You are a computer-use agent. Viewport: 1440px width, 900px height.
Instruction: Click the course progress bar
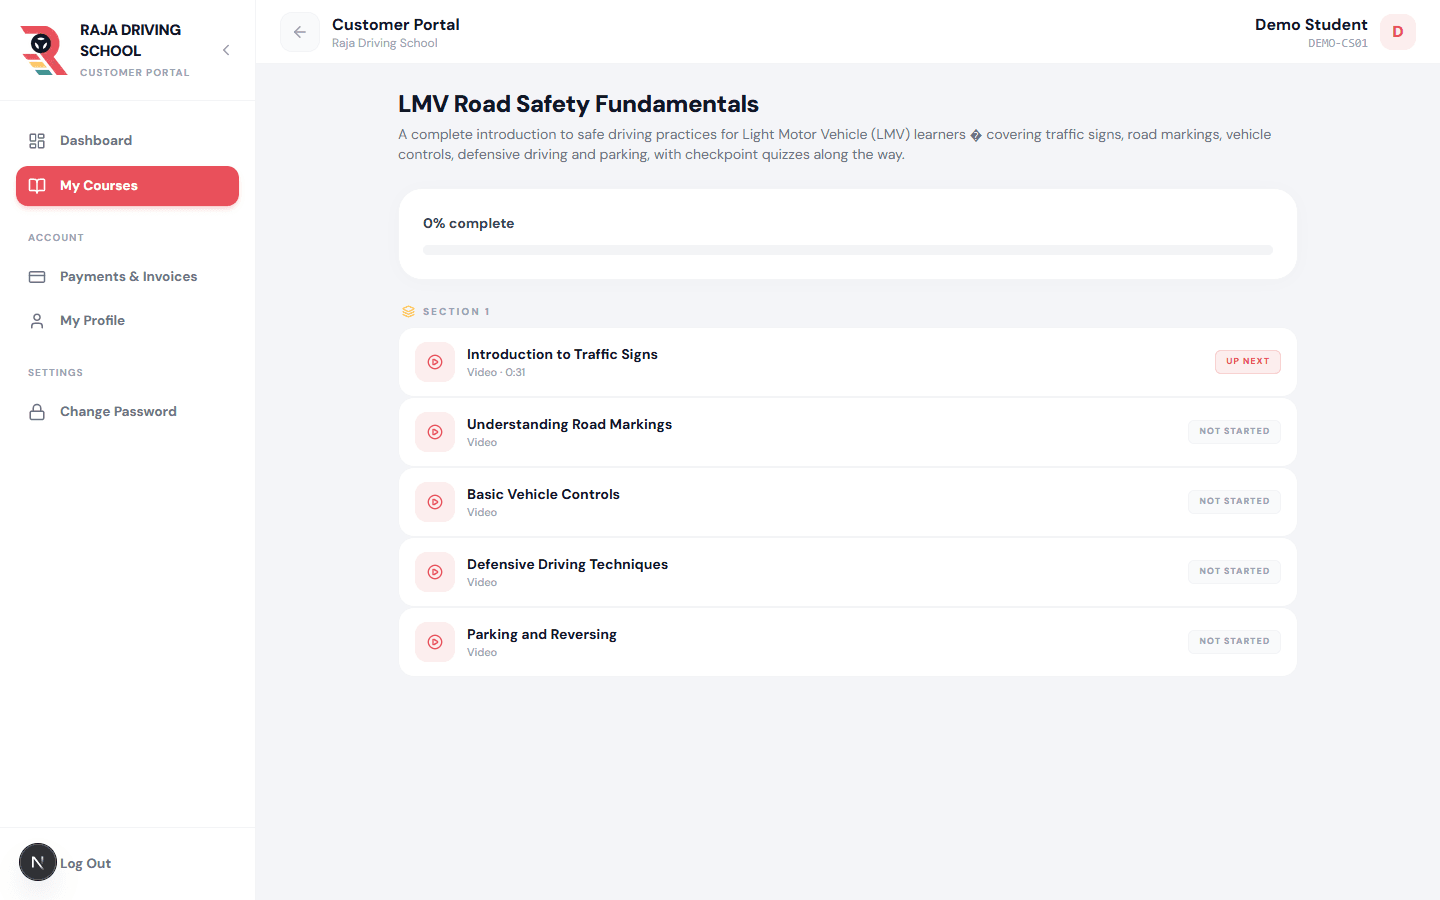coord(848,250)
